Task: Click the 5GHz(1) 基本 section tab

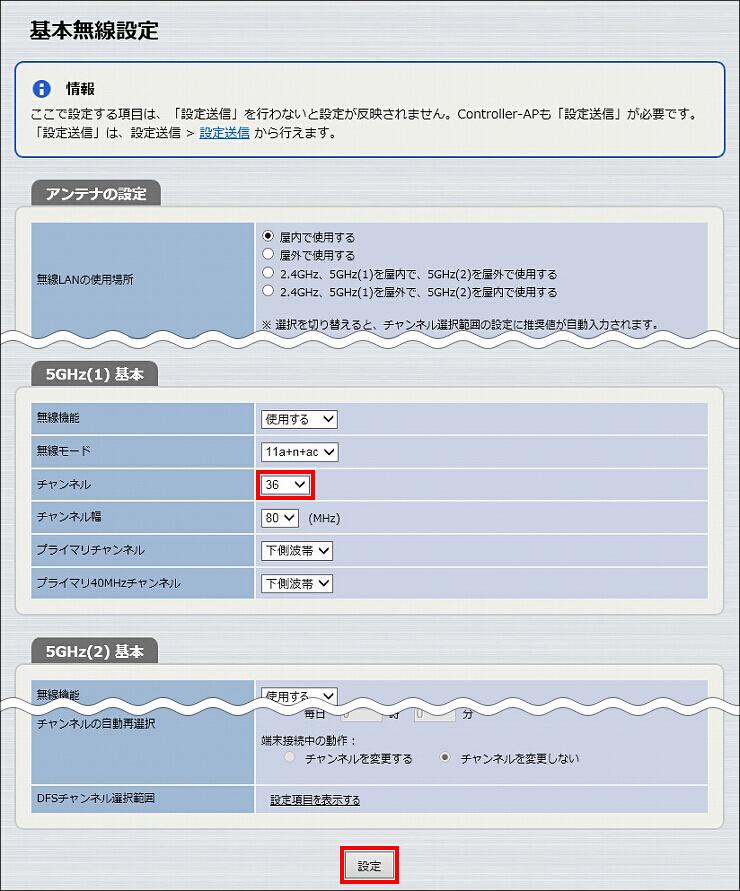Action: coord(94,374)
